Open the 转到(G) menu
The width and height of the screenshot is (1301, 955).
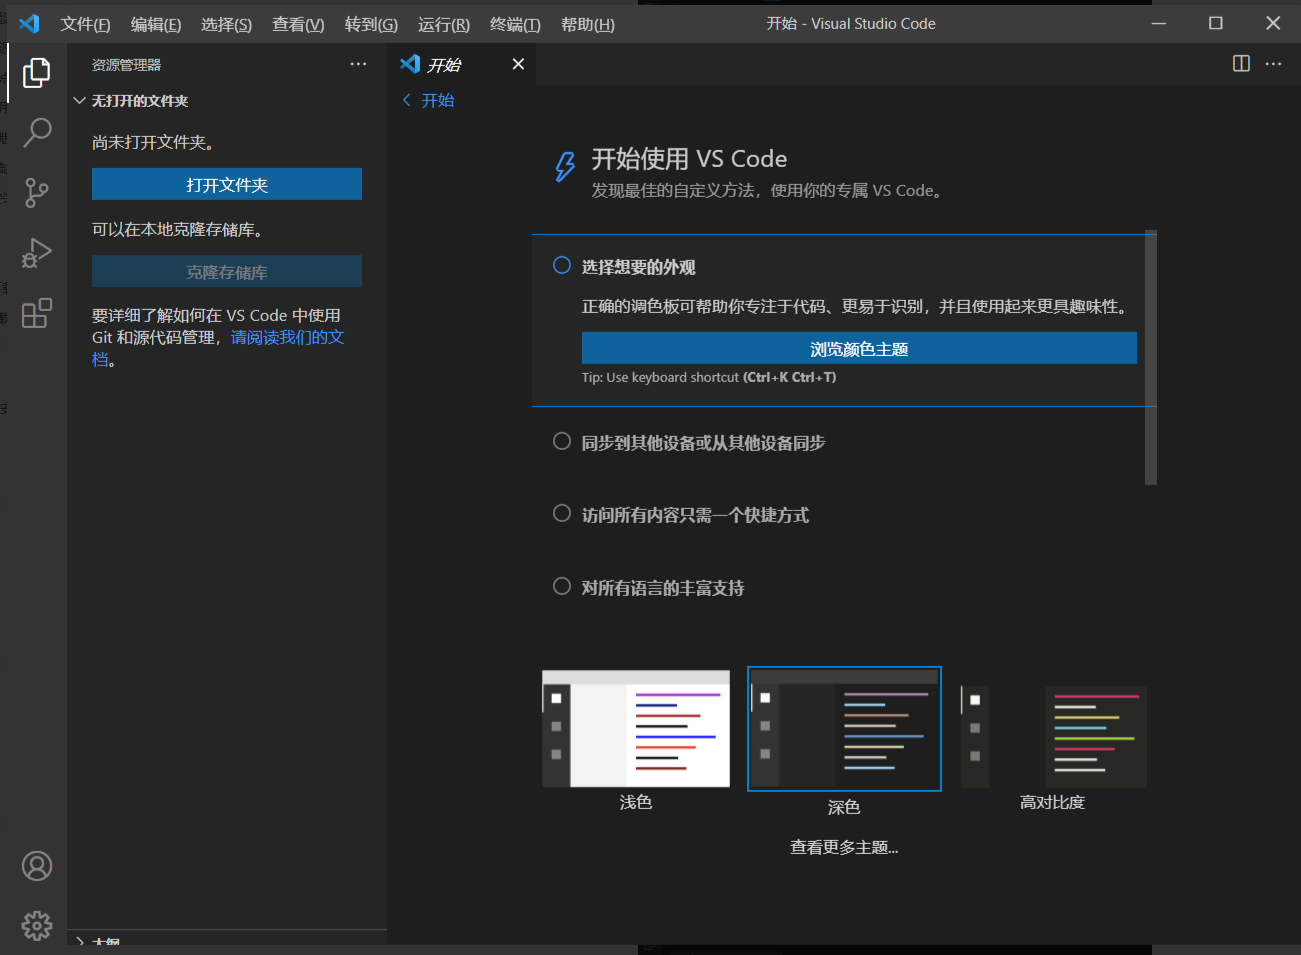[x=371, y=24]
